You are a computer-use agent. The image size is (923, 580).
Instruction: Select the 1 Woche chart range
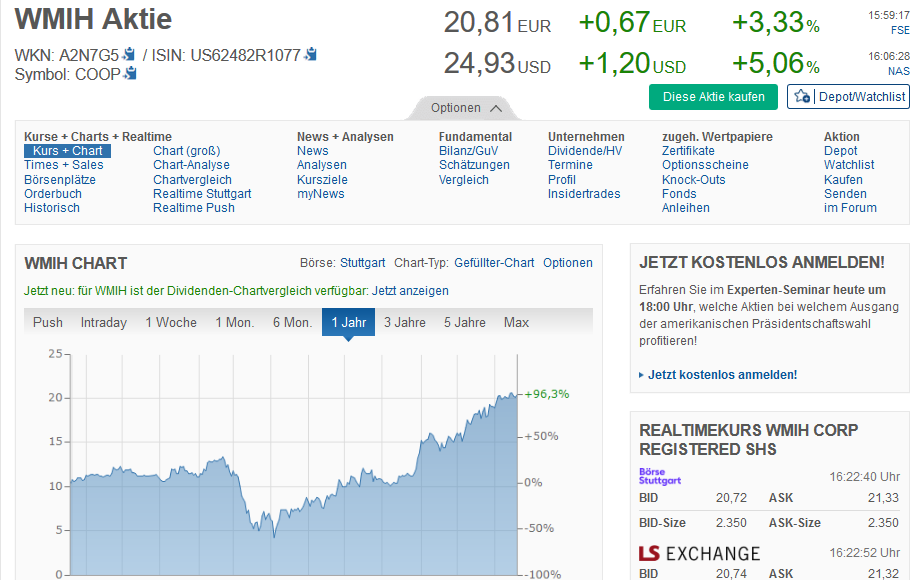click(171, 322)
